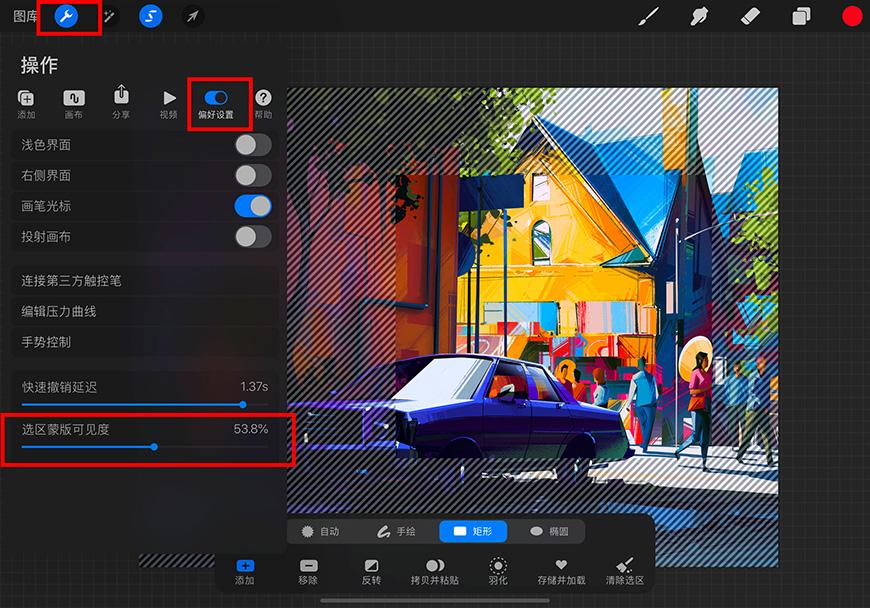
Task: Tap the 添加 add selection icon
Action: click(x=245, y=572)
